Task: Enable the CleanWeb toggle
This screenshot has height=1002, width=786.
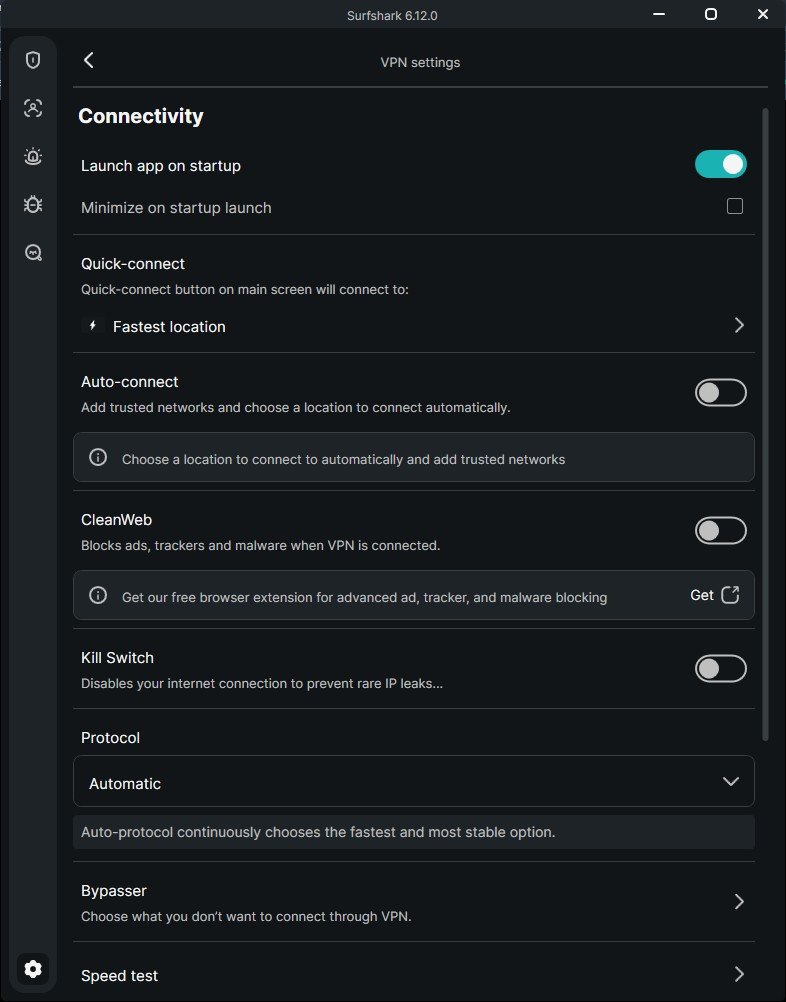Action: pos(720,530)
